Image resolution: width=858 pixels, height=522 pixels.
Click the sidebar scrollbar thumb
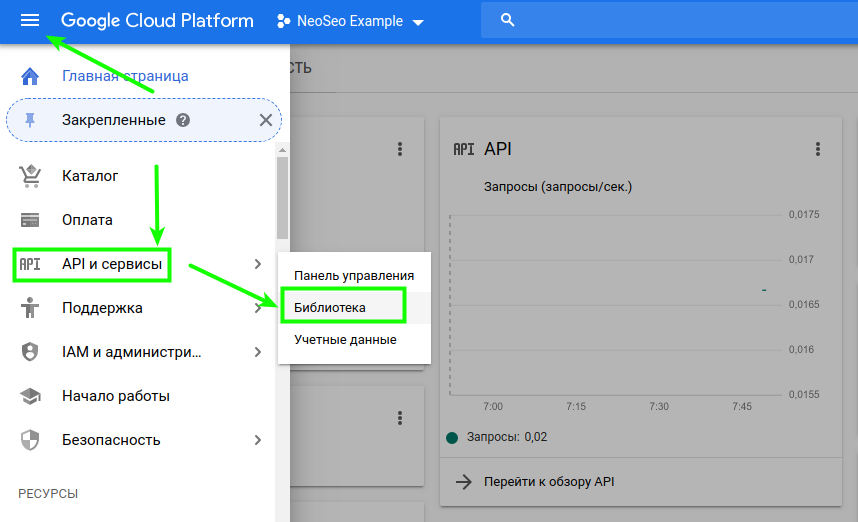pyautogui.click(x=282, y=198)
